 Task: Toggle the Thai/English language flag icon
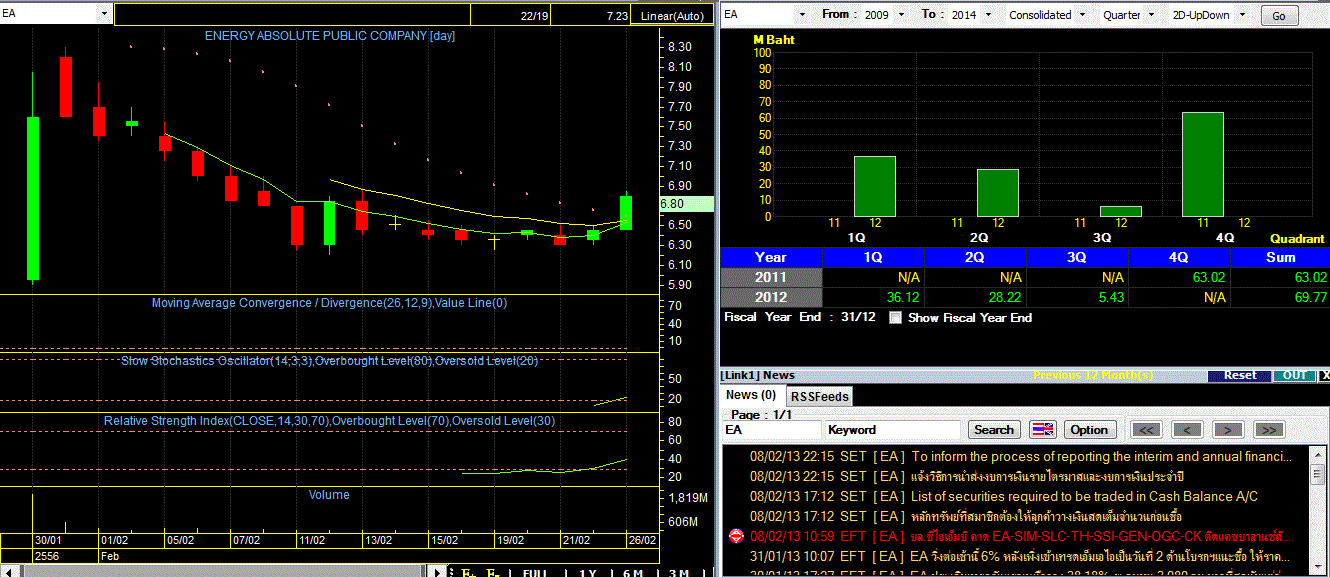tap(1043, 430)
